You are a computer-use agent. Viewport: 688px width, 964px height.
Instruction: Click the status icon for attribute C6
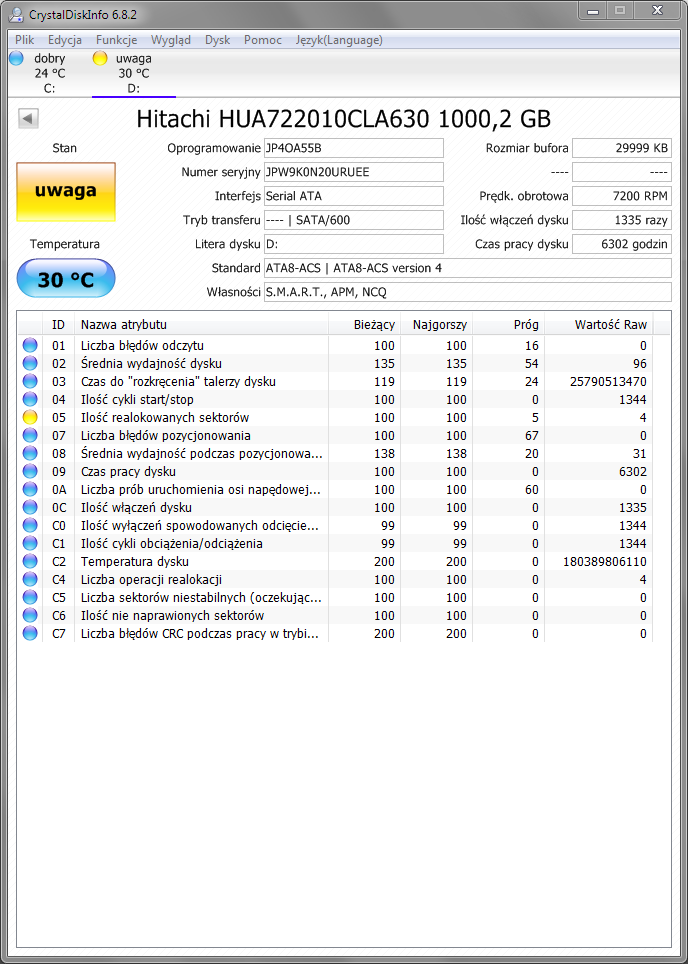coord(30,615)
